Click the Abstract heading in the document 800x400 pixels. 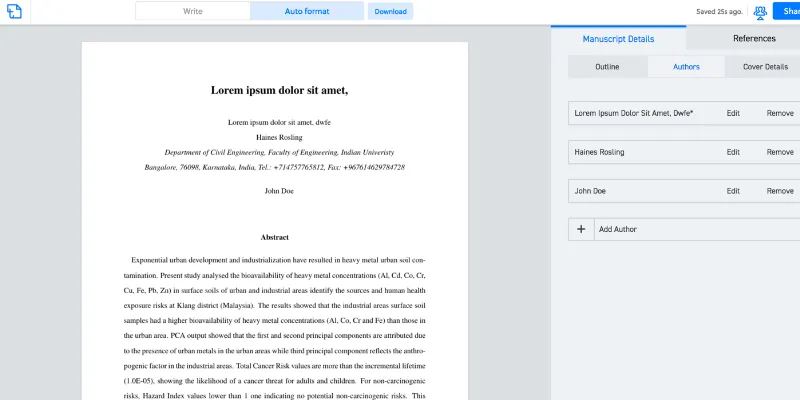[x=274, y=237]
